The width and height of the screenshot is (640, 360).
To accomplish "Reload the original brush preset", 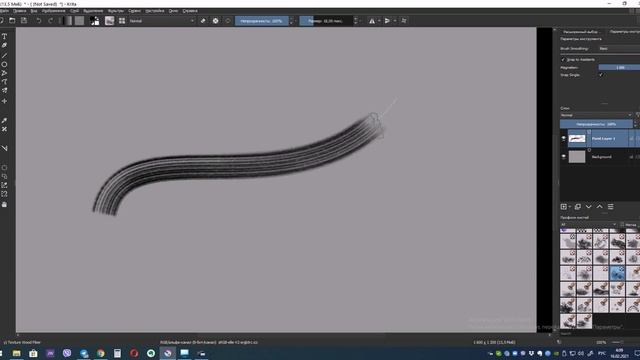I will [228, 21].
